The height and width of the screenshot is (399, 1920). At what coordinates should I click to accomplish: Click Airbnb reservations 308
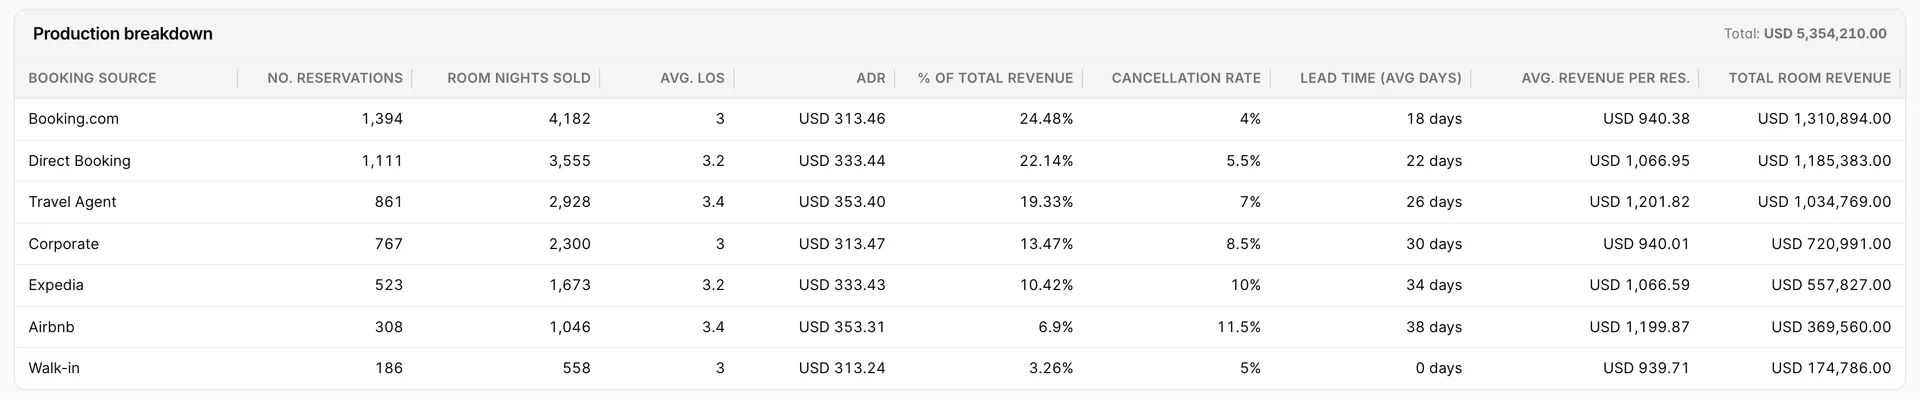point(388,327)
